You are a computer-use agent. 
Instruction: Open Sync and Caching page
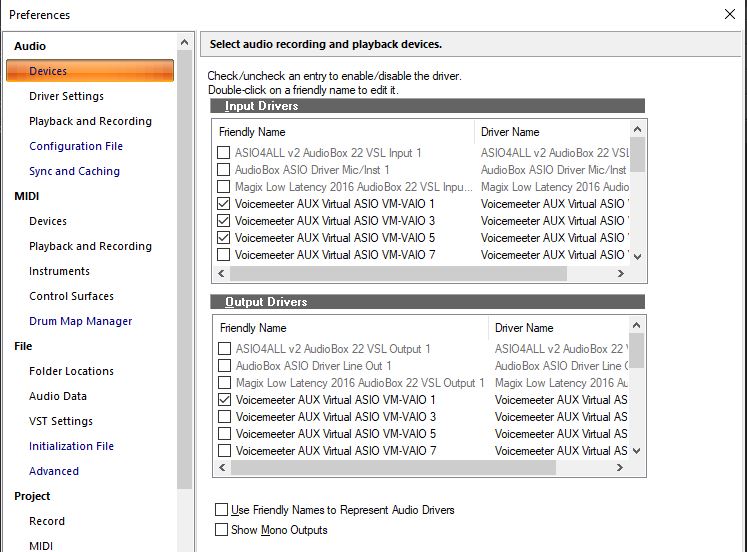point(74,171)
